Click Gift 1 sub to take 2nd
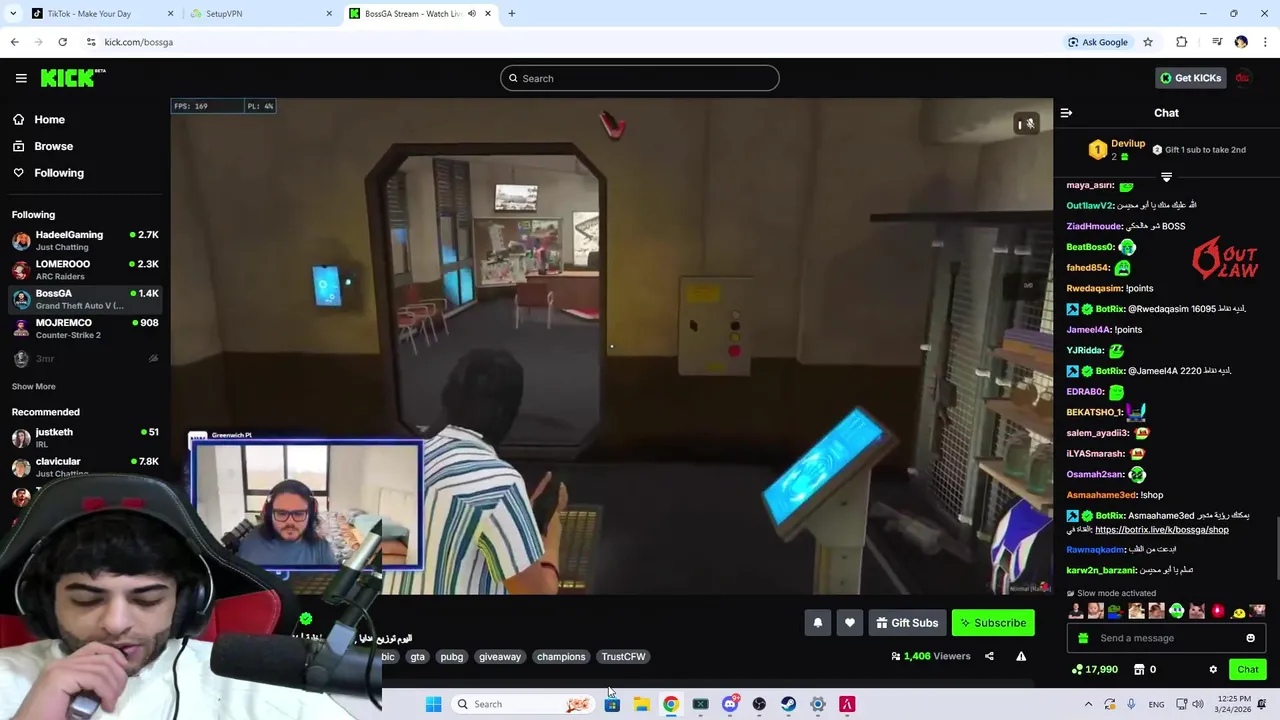Image resolution: width=1280 pixels, height=720 pixels. (x=1198, y=150)
